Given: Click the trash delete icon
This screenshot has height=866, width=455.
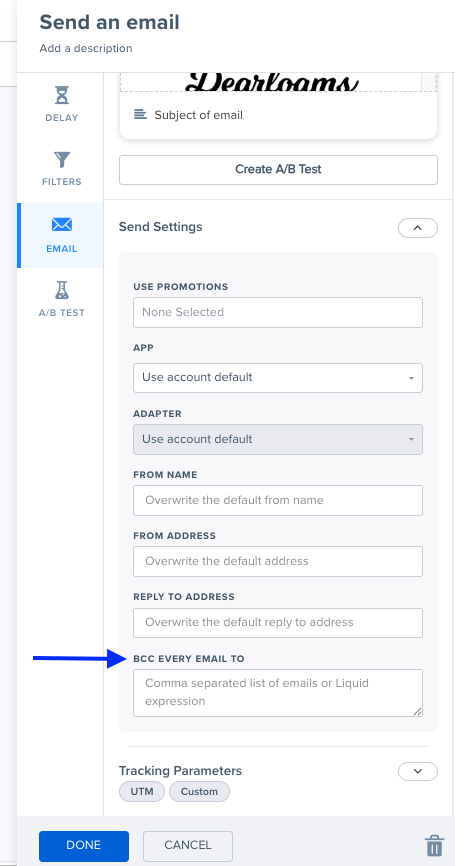Looking at the screenshot, I should click(x=434, y=846).
